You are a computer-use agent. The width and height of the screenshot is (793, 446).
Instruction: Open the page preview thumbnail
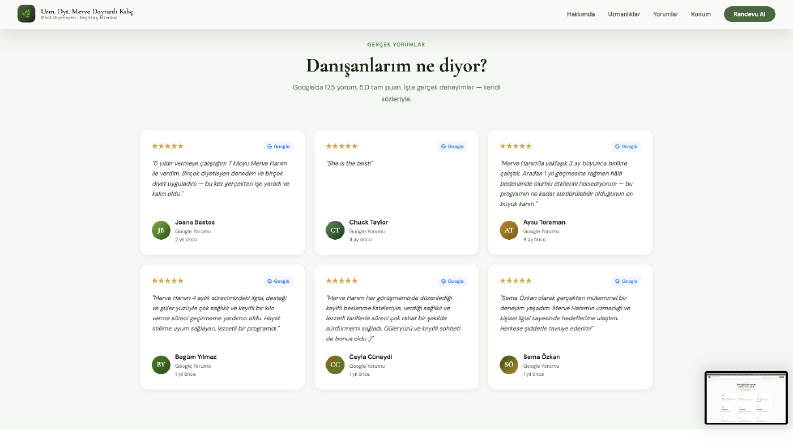coord(746,398)
